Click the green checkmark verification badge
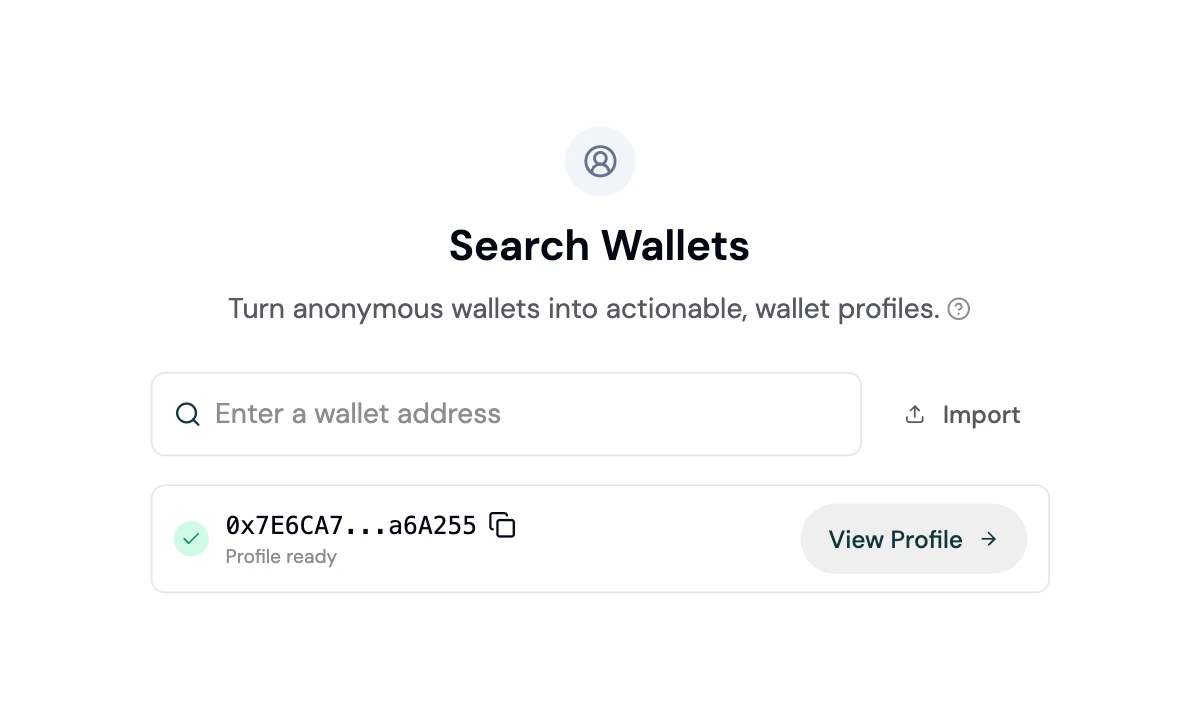1184x714 pixels. (191, 538)
